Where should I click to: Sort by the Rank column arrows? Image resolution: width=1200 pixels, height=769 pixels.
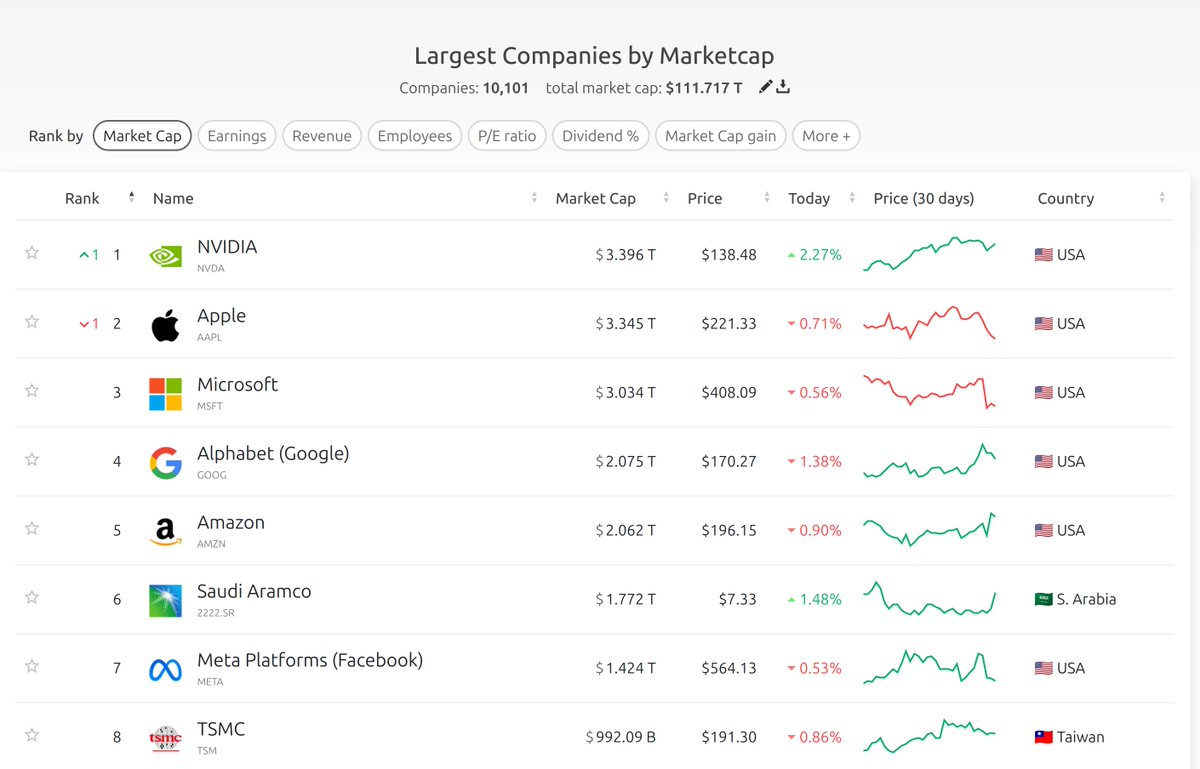tap(131, 198)
